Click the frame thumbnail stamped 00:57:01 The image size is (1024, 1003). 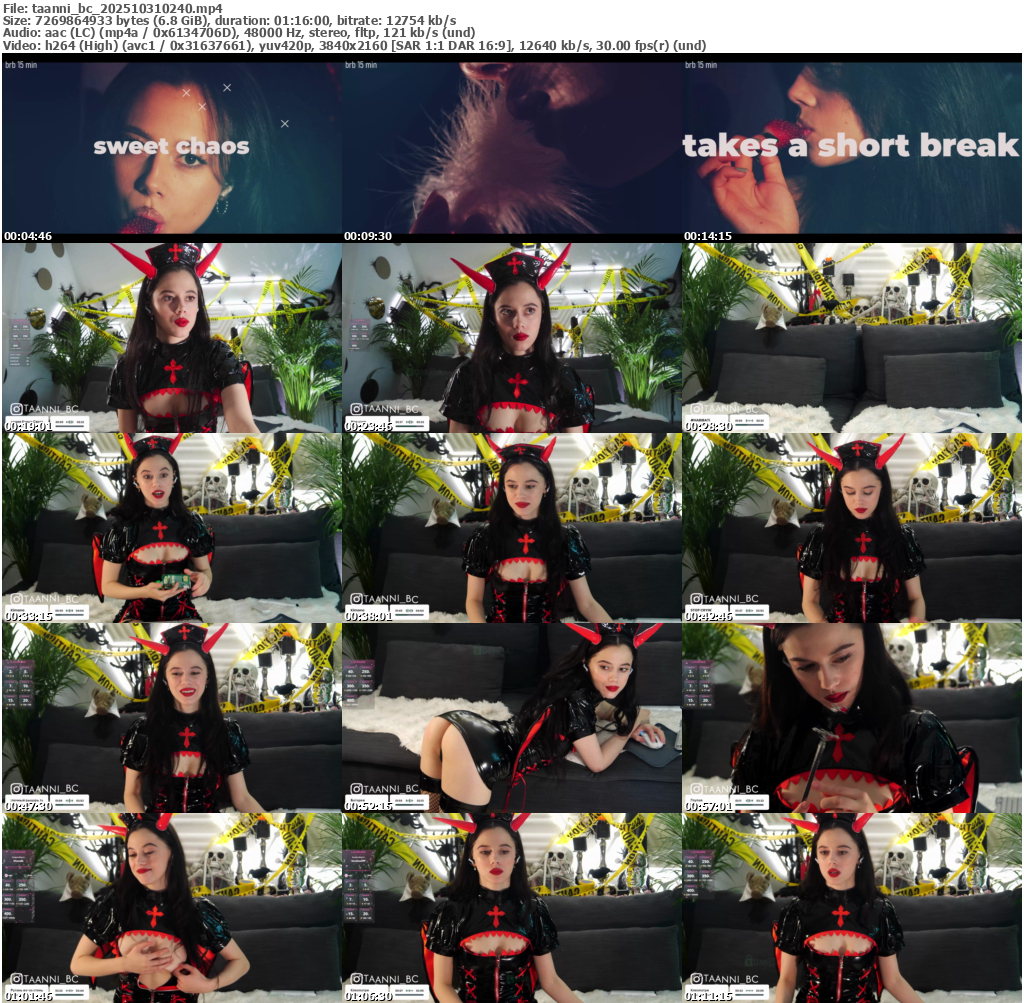click(x=852, y=718)
